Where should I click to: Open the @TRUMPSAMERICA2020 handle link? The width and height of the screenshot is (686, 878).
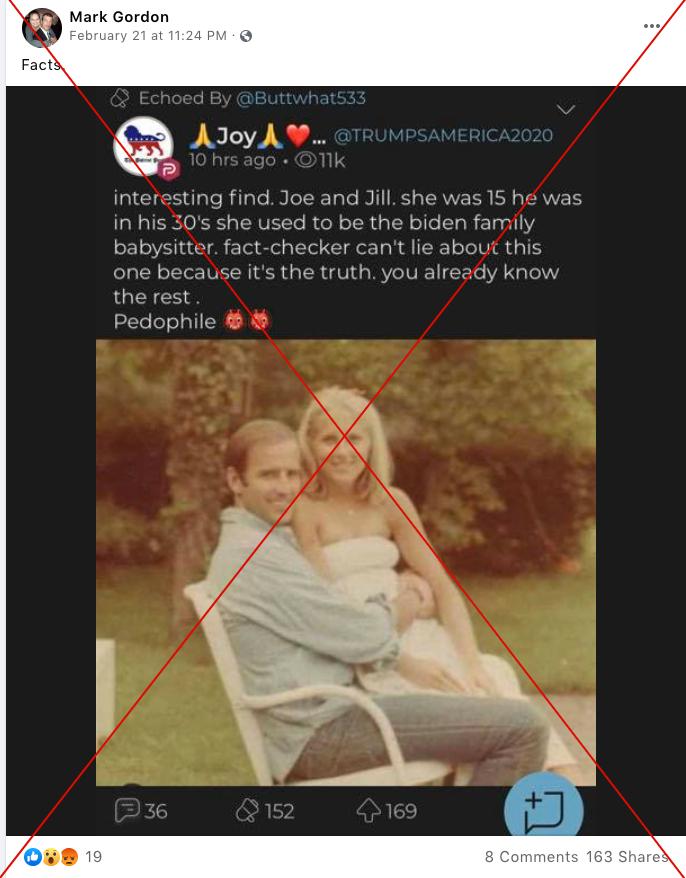click(443, 136)
